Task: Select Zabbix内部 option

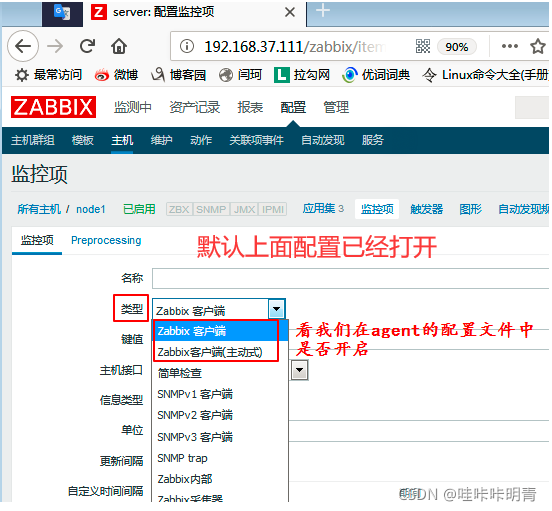Action: (x=220, y=479)
